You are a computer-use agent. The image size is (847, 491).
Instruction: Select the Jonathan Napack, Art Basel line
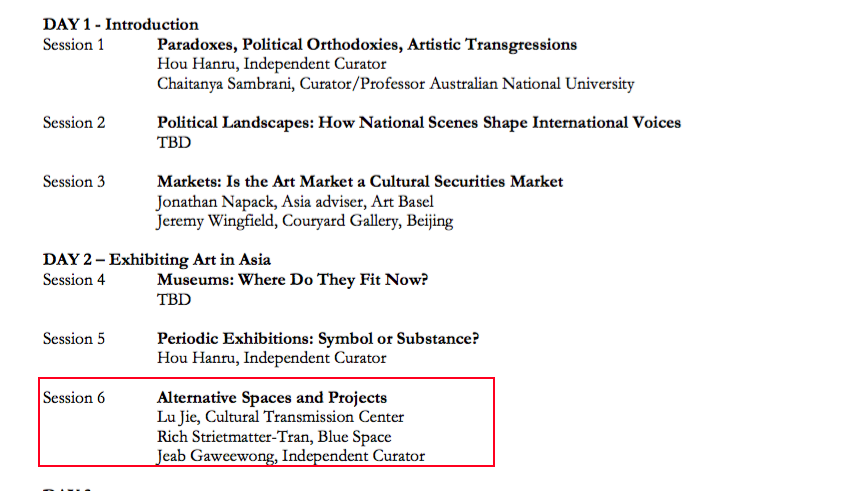pyautogui.click(x=295, y=202)
